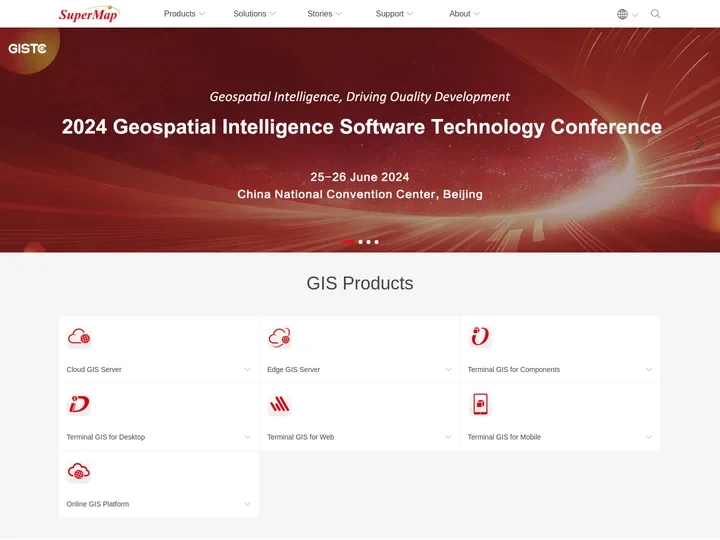Screen dimensions: 720x540
Task: Click the GISTC badge logo
Action: tap(27, 49)
